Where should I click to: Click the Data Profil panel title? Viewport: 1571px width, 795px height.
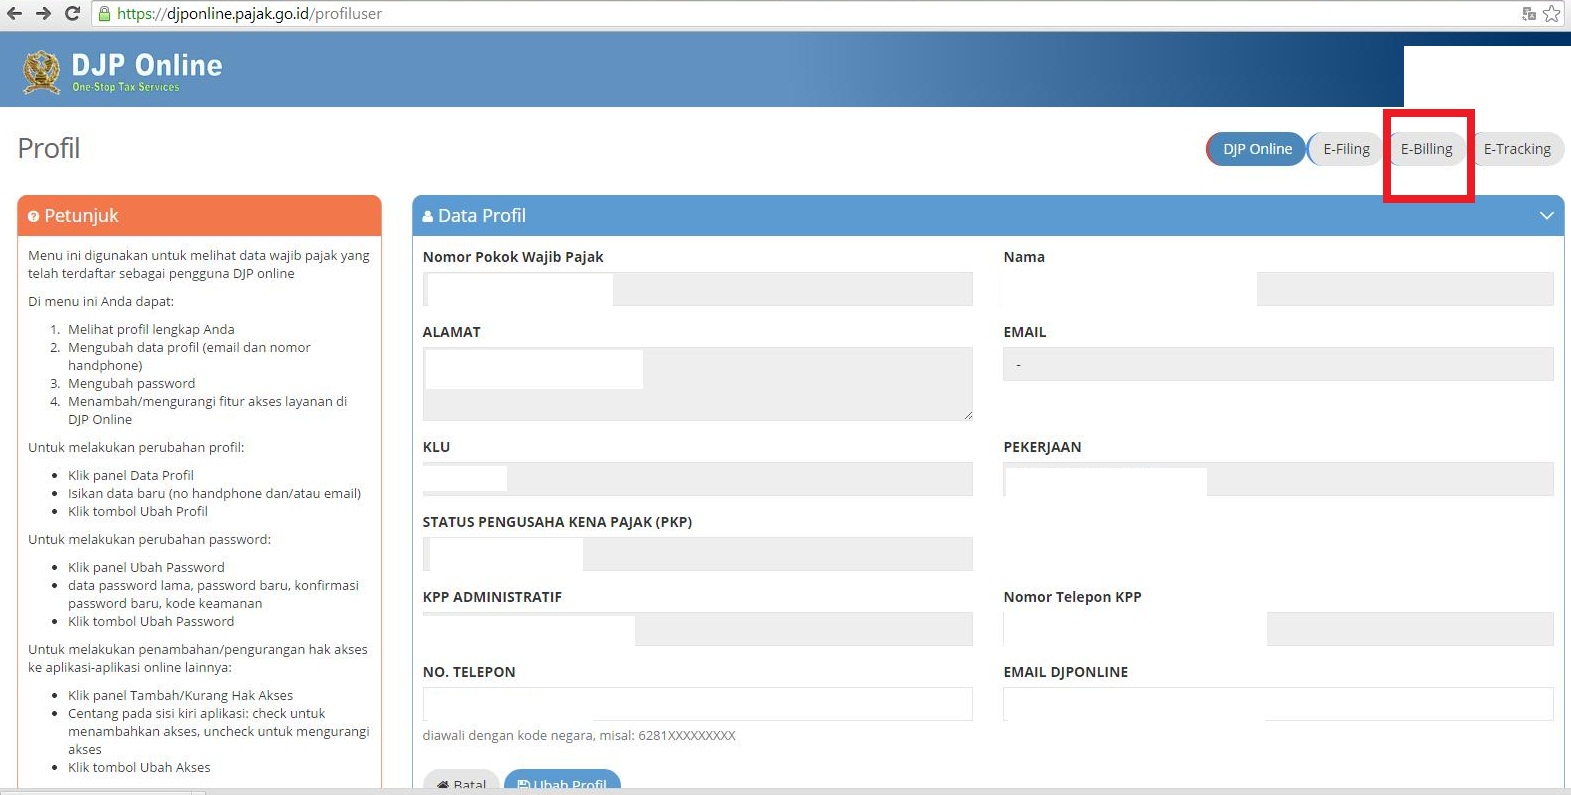click(x=482, y=216)
